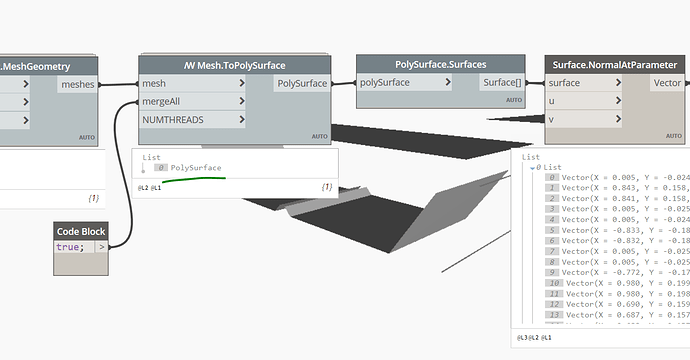Select the PolySurface item at index 0
The width and height of the screenshot is (690, 360).
point(196,168)
